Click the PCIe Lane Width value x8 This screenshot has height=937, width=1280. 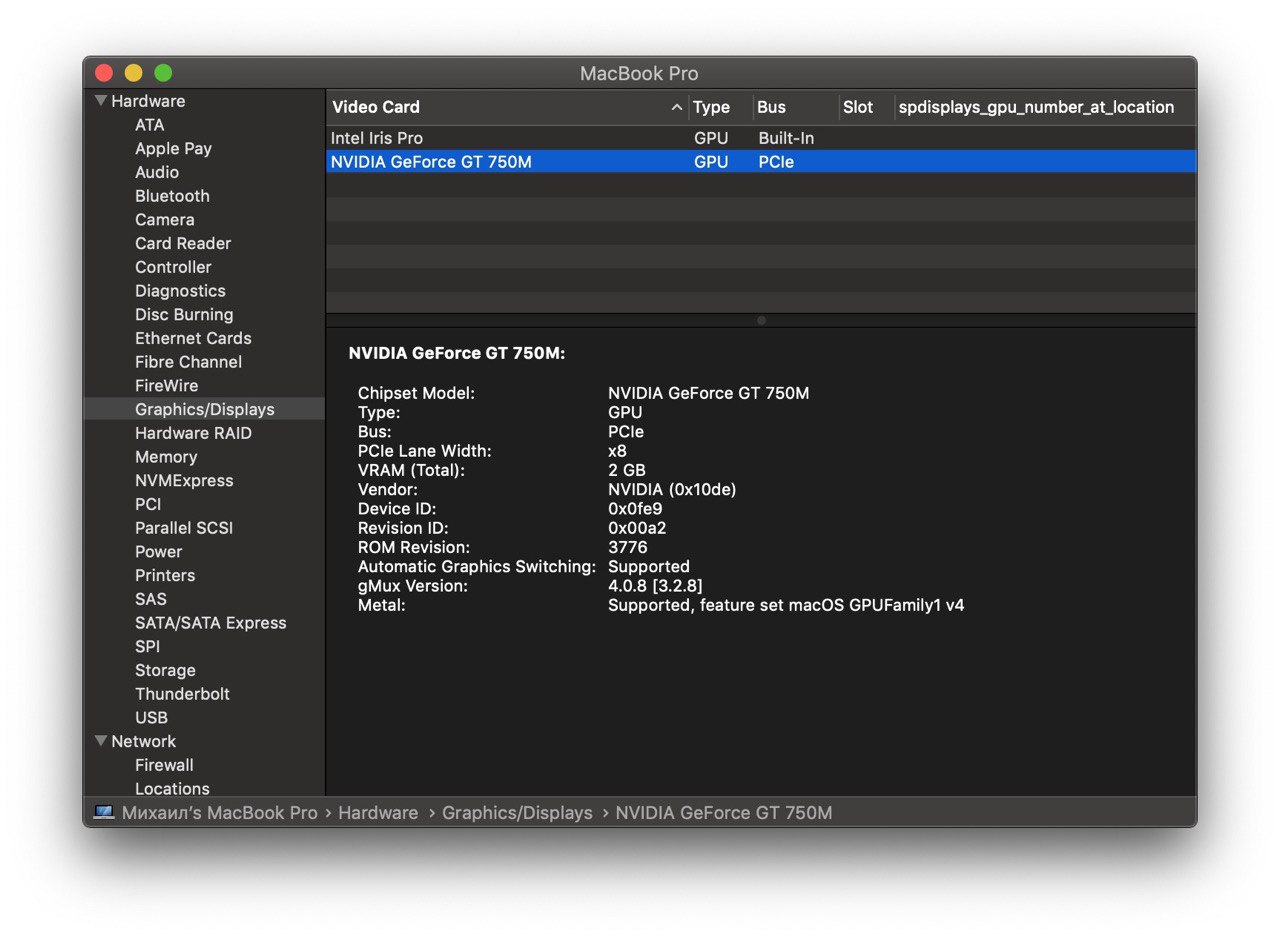tap(617, 451)
